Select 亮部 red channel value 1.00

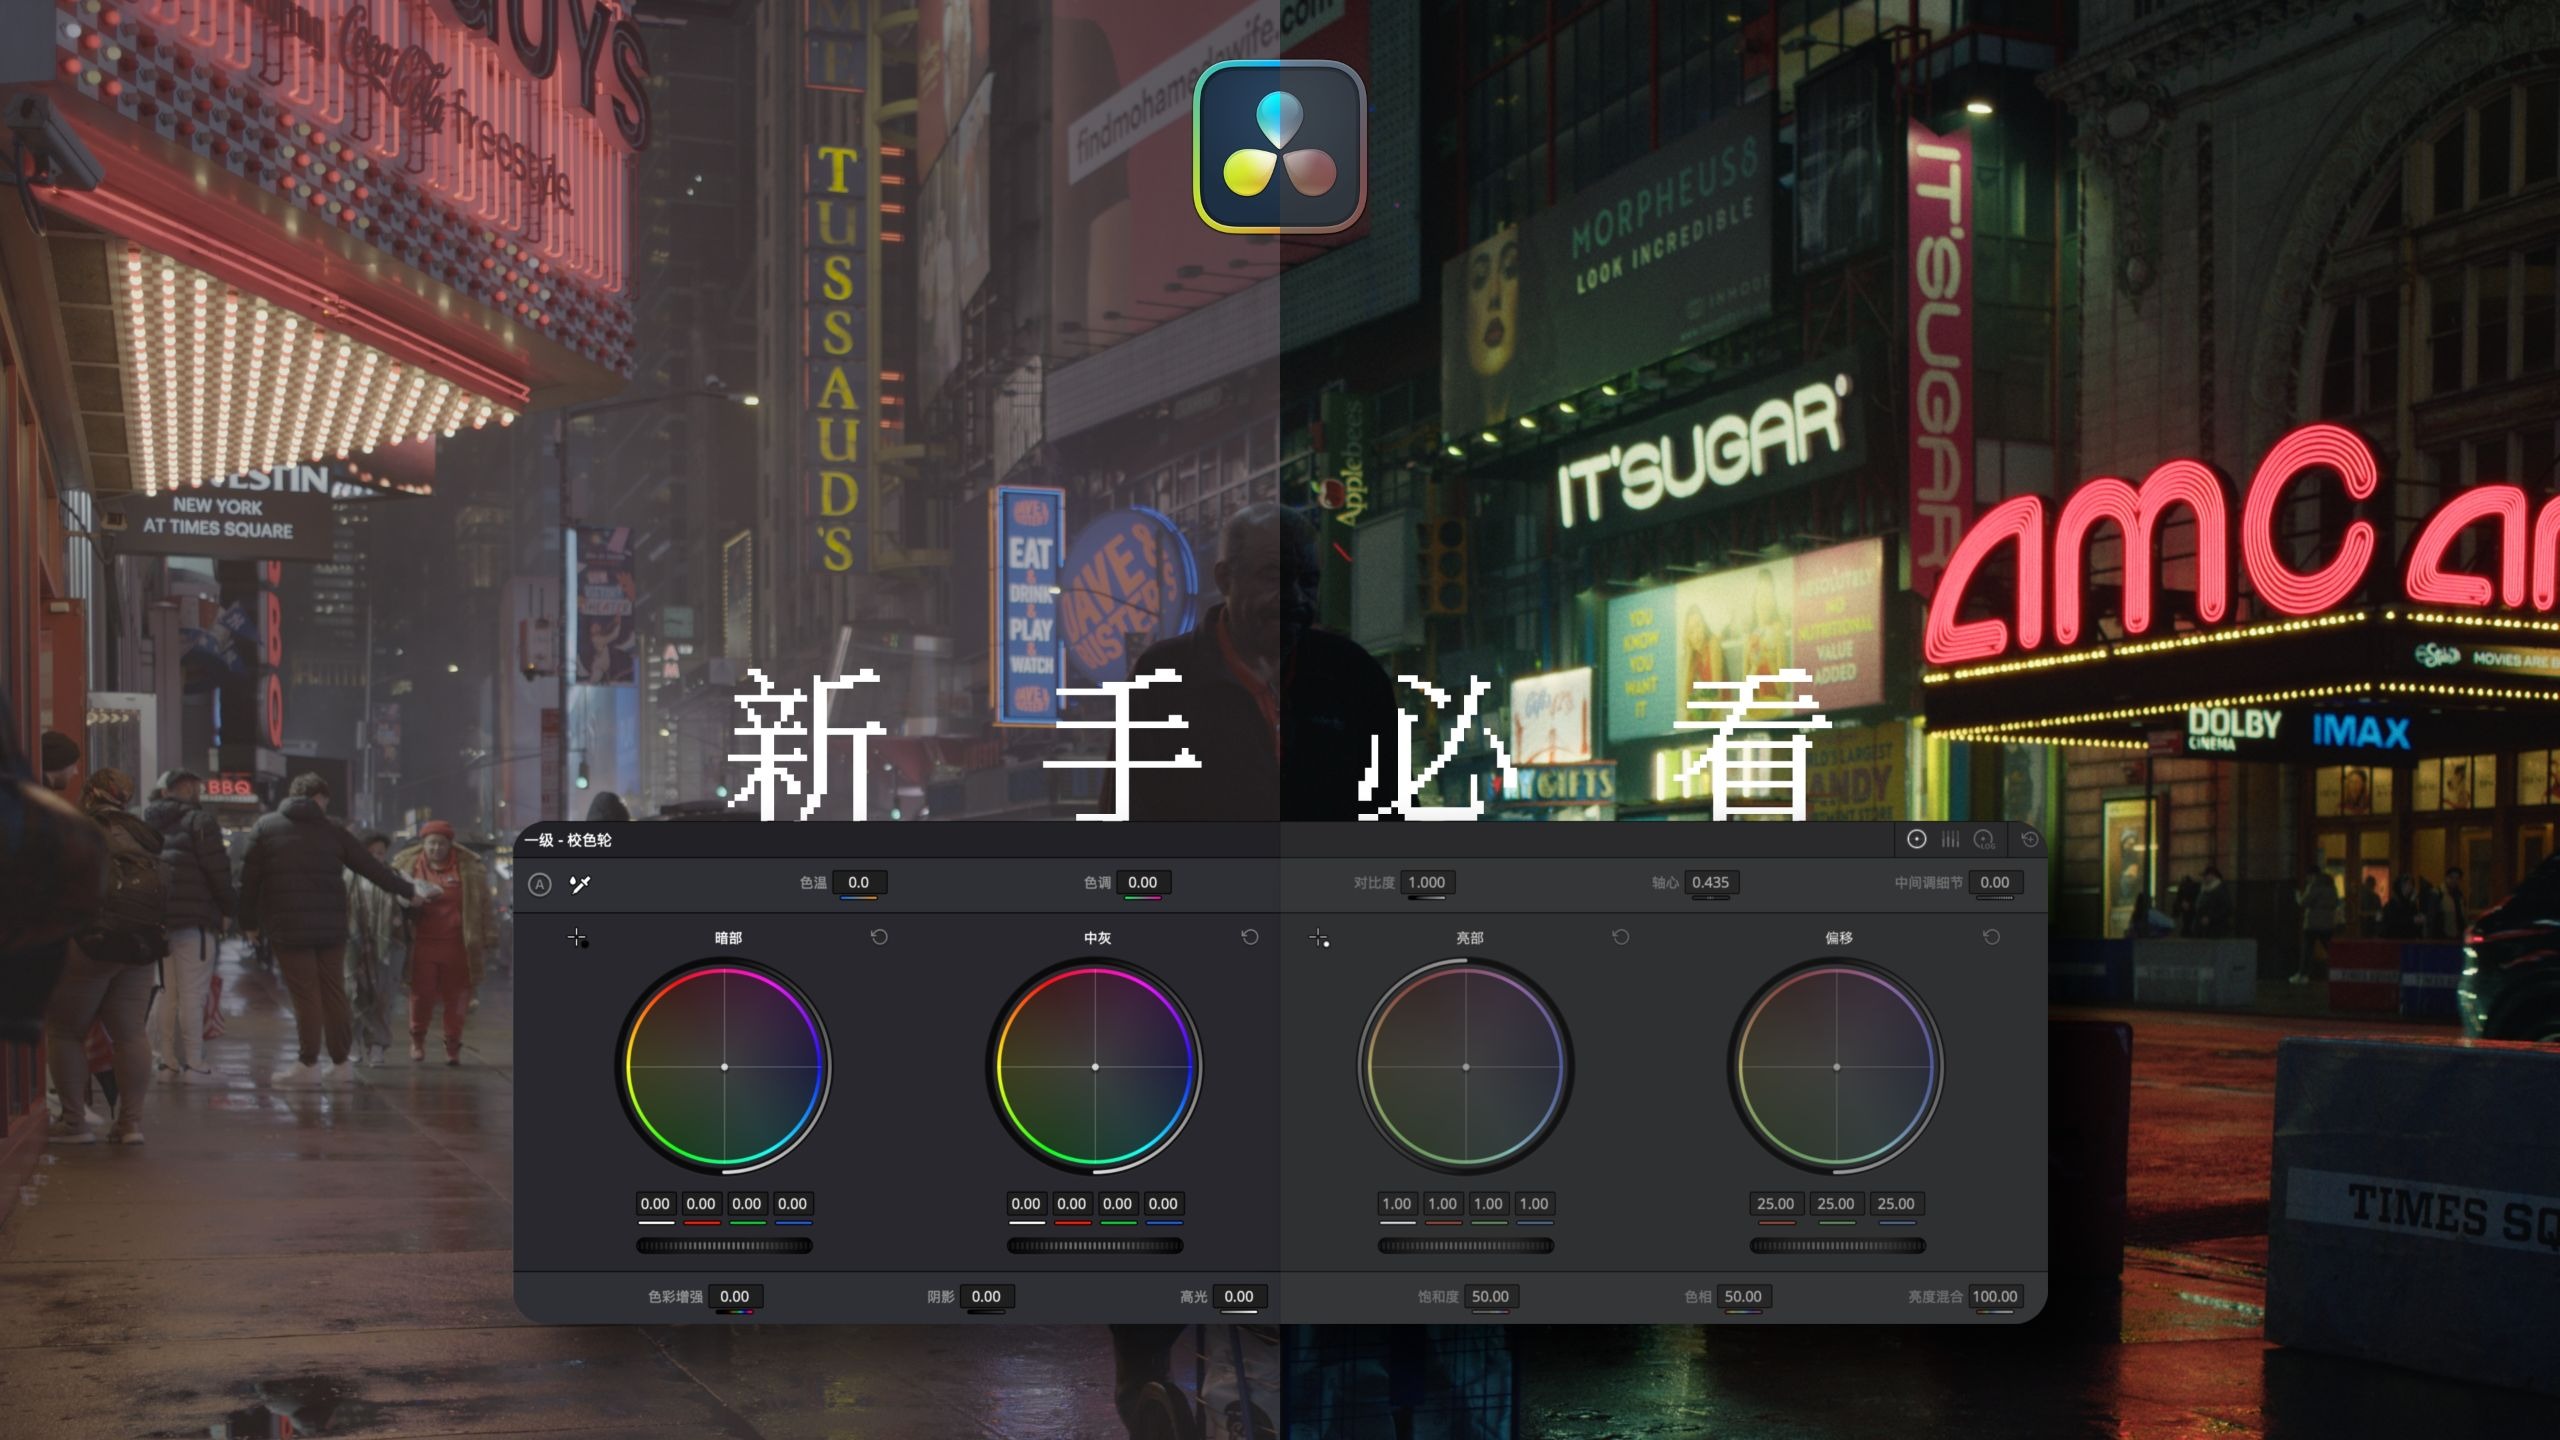(x=1443, y=1204)
